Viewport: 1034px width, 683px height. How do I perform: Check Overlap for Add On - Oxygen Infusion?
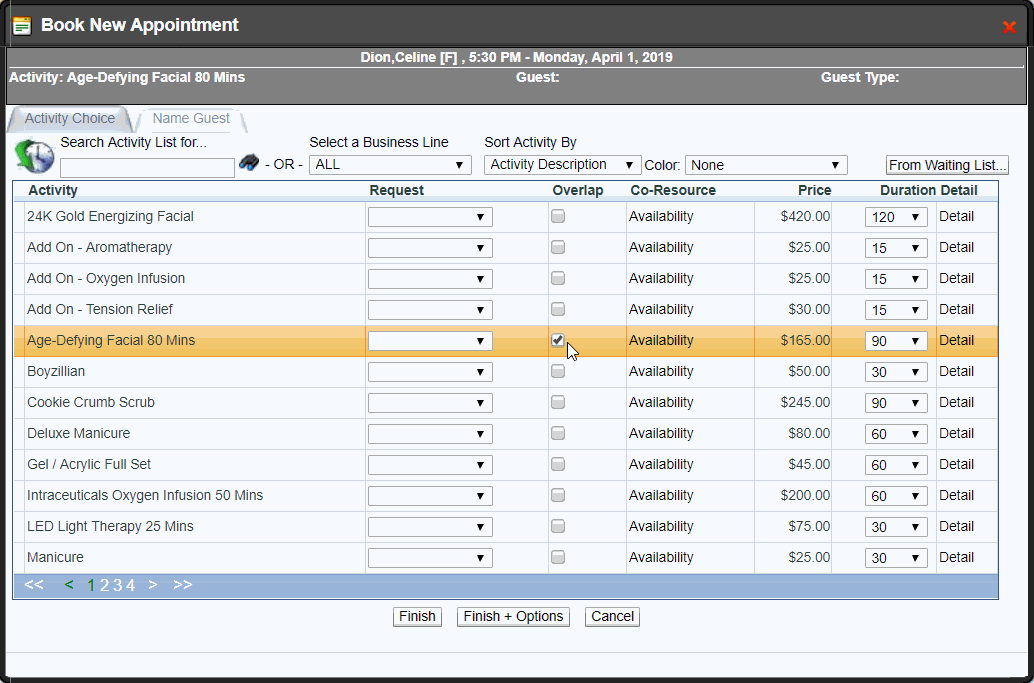(x=558, y=278)
